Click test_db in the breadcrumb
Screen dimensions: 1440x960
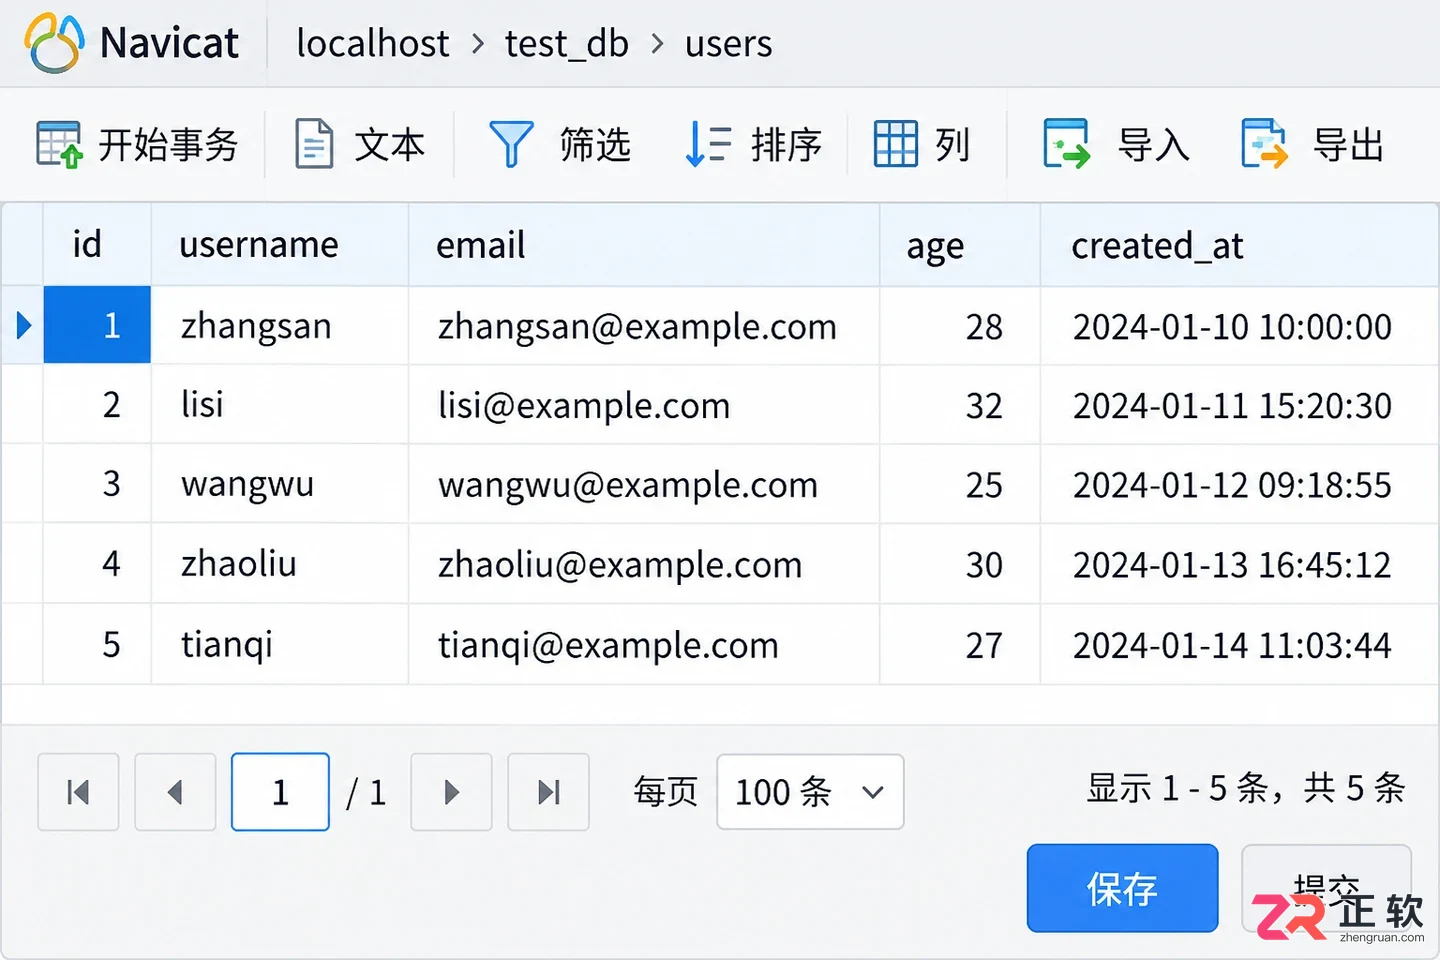pyautogui.click(x=567, y=44)
